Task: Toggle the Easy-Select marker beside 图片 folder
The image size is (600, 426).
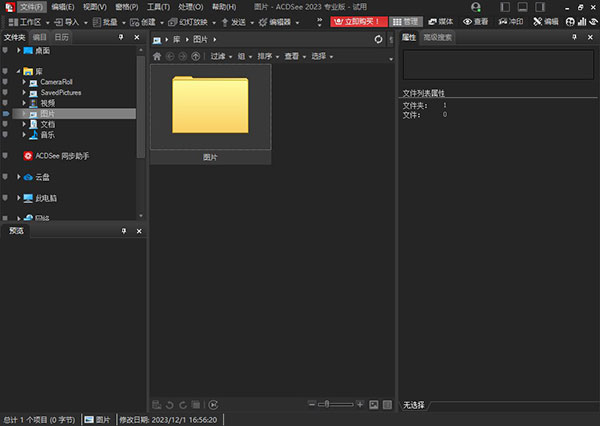Action: tap(6, 114)
